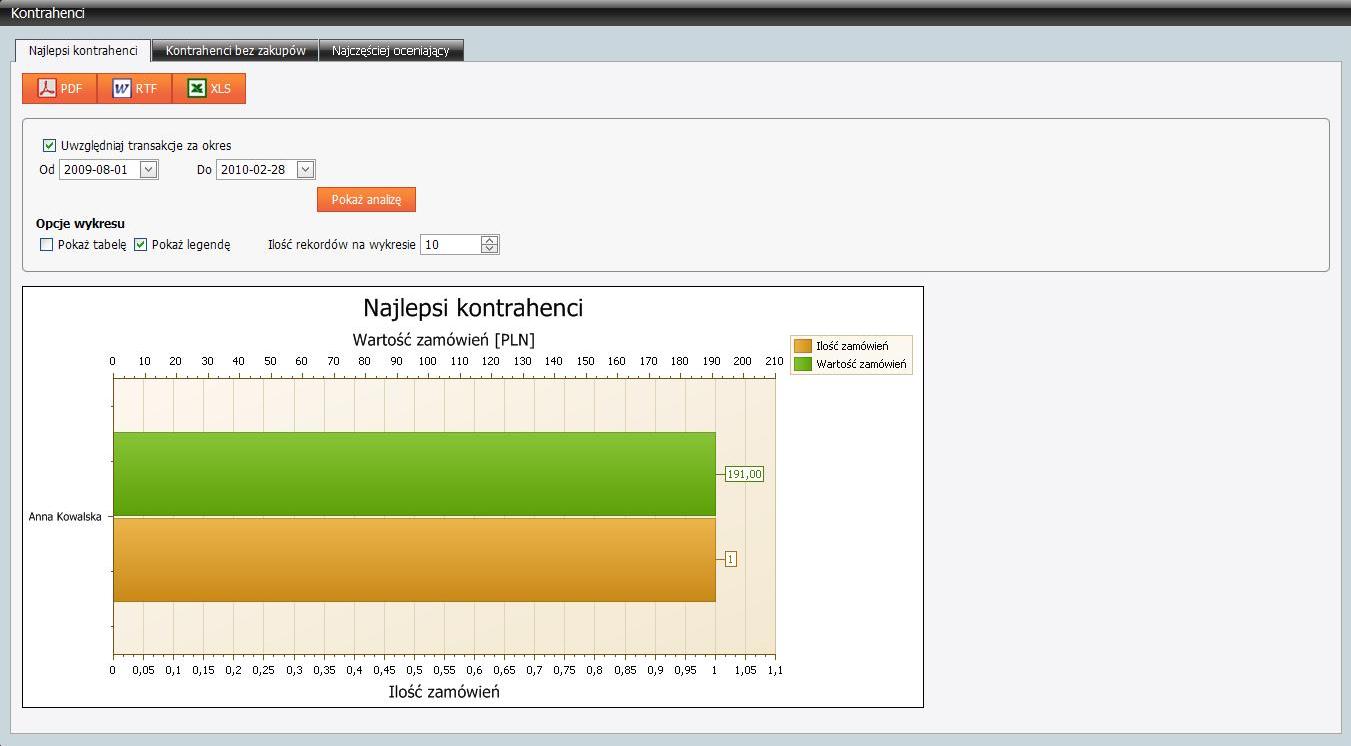Image resolution: width=1351 pixels, height=746 pixels.
Task: Click green Wartość zamówień legend swatch
Action: point(803,364)
